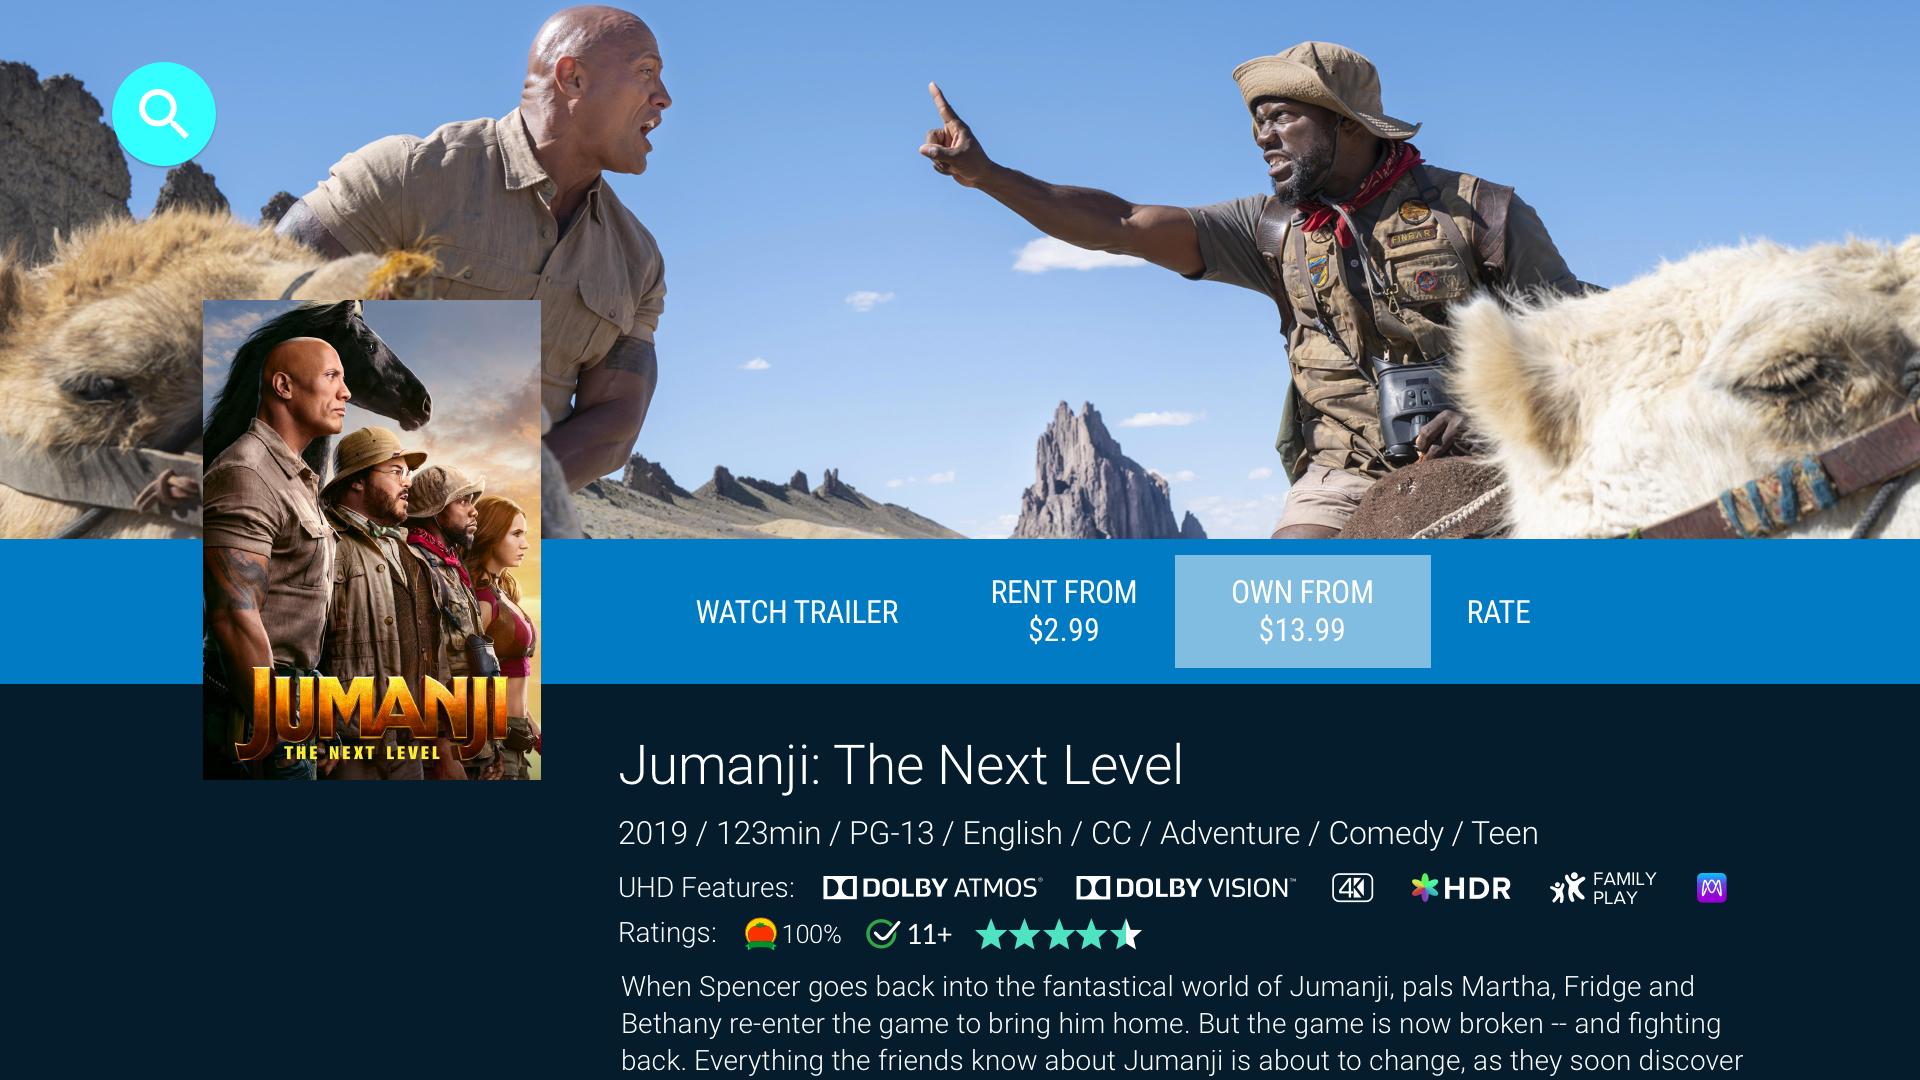Click the Dolby Vision logo

pyautogui.click(x=1185, y=888)
